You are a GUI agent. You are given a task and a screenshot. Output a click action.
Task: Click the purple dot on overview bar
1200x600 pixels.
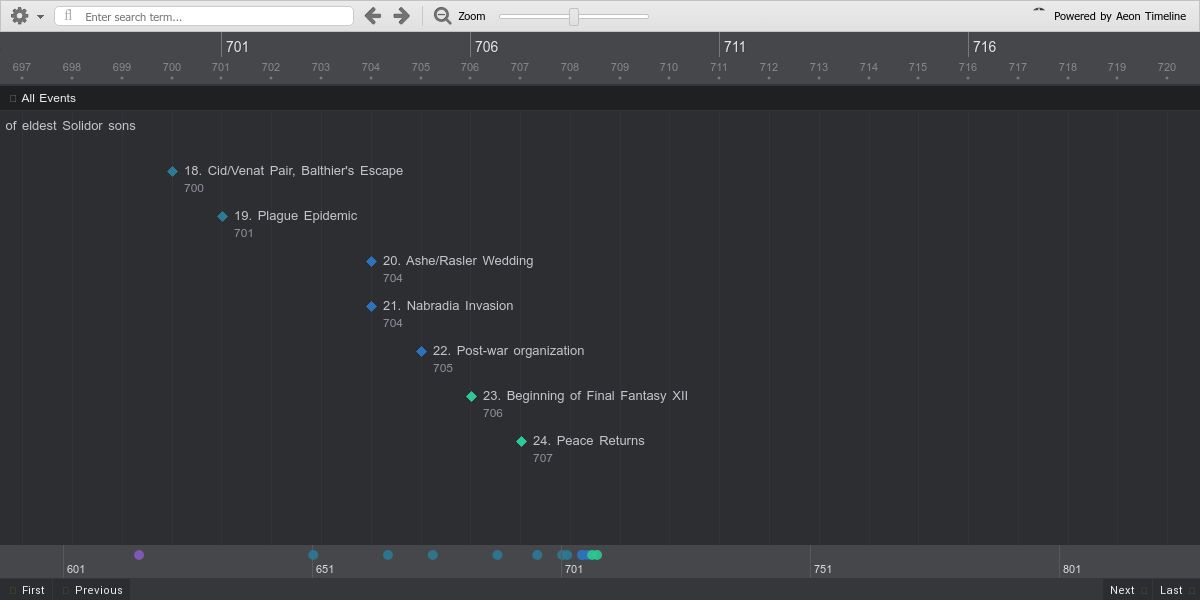[x=139, y=555]
